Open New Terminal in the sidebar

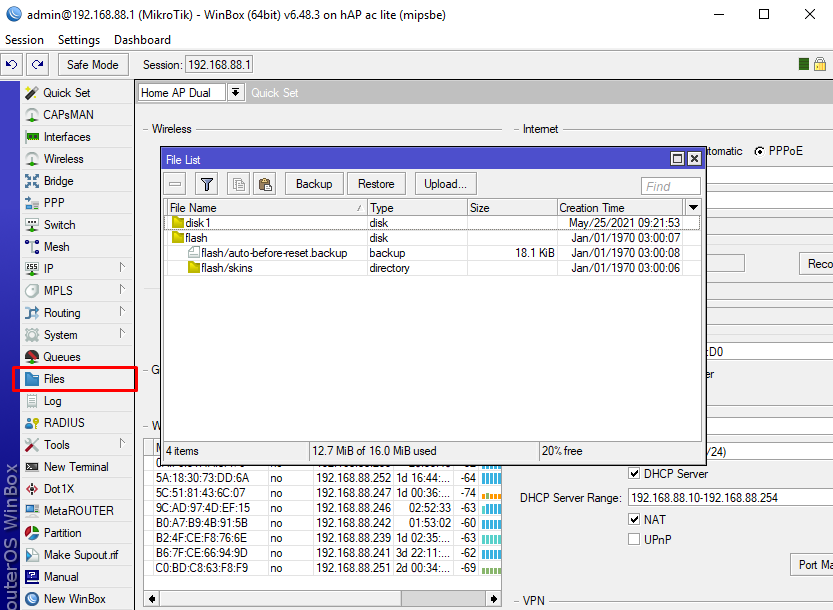75,467
